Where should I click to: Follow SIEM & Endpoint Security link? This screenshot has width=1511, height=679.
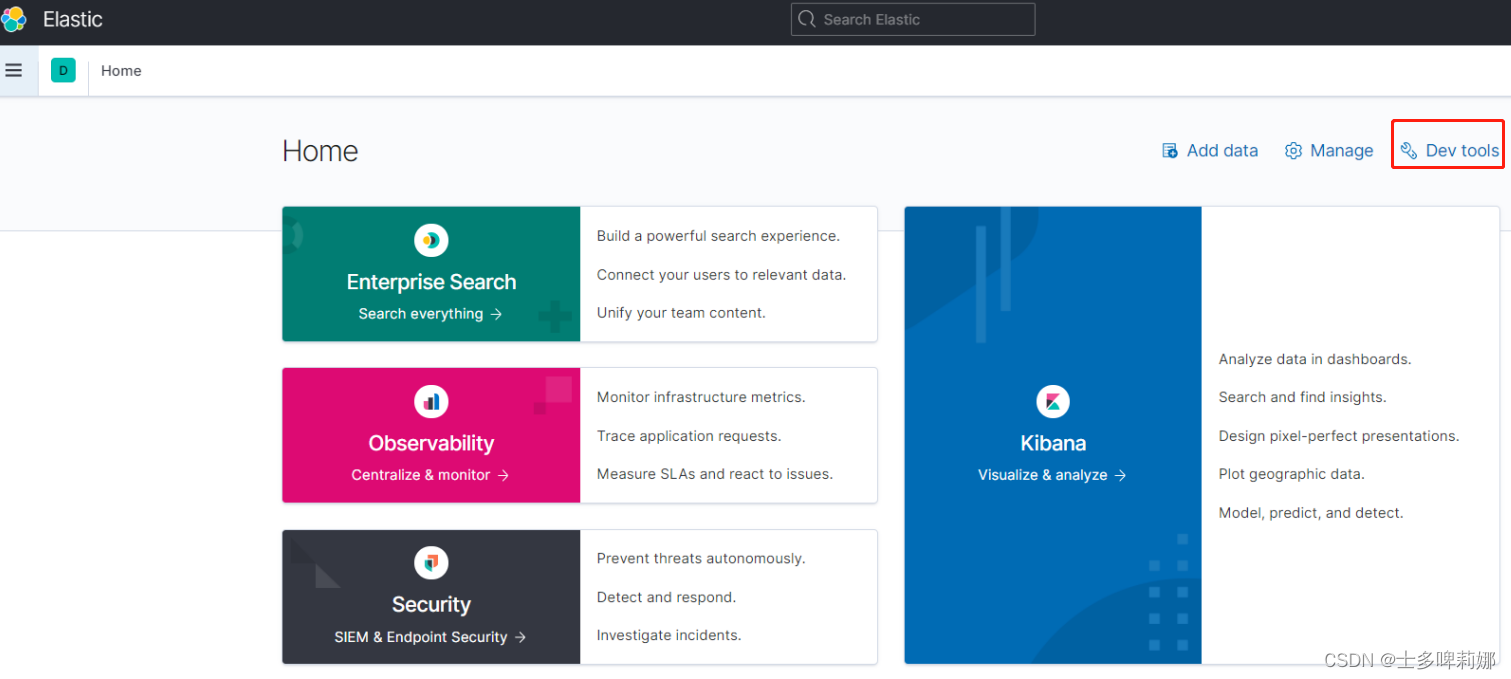click(x=431, y=637)
